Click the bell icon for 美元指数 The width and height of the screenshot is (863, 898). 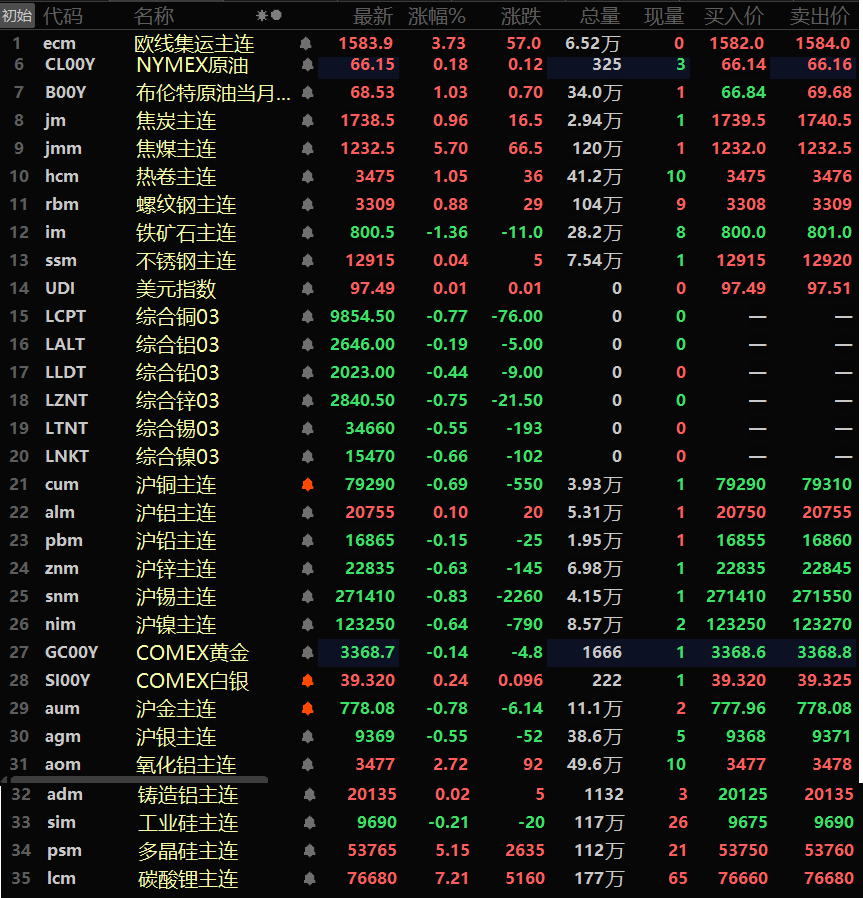307,289
